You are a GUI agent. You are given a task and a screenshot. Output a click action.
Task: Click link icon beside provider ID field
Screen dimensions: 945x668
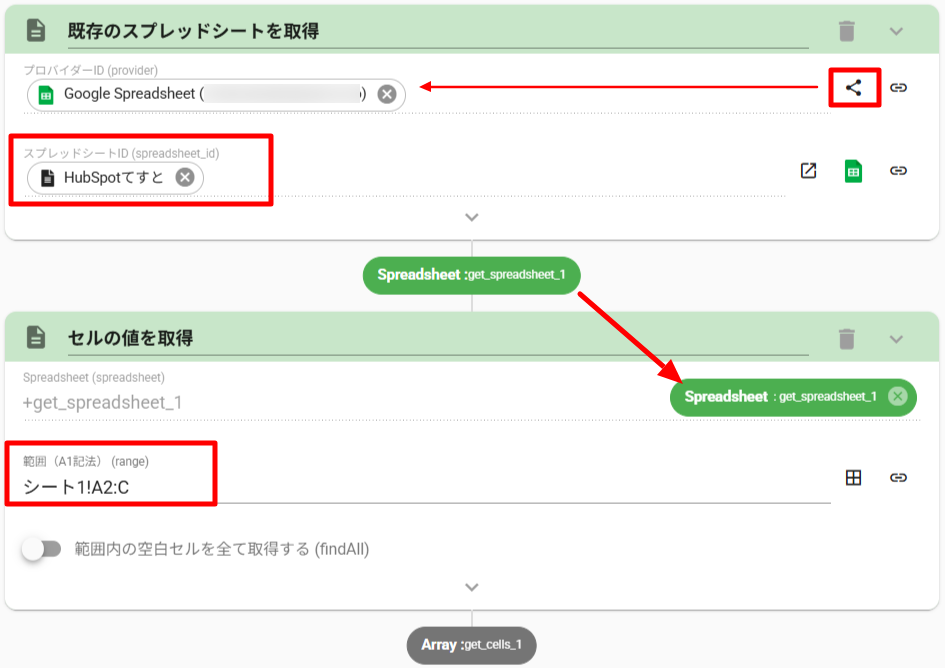click(x=898, y=88)
